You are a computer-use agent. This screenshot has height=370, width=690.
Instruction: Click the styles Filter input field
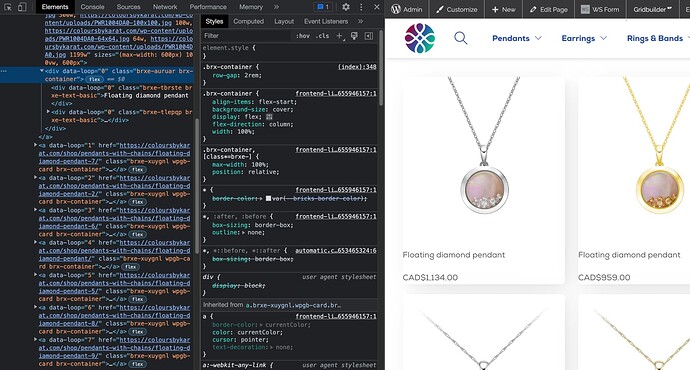point(246,36)
